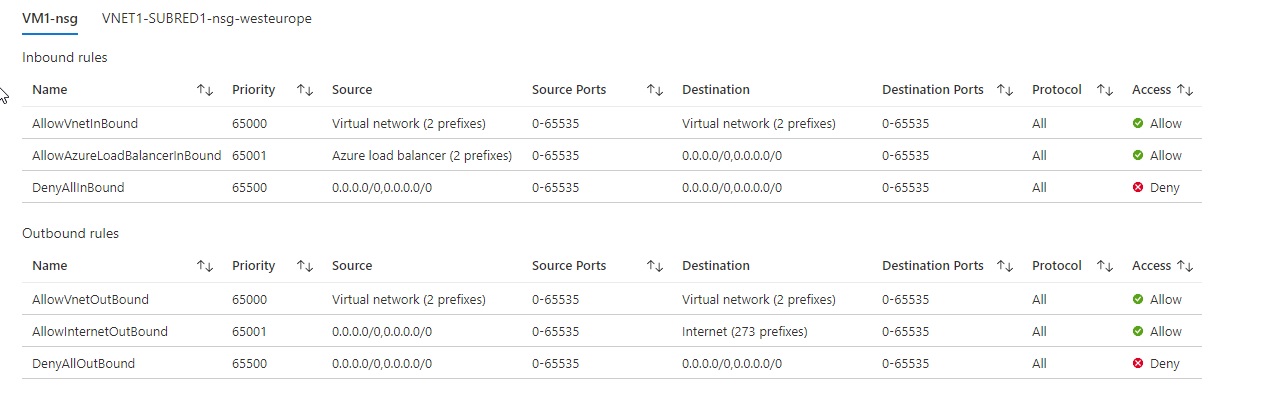Sort inbound rules by Source Ports arrows

655,90
